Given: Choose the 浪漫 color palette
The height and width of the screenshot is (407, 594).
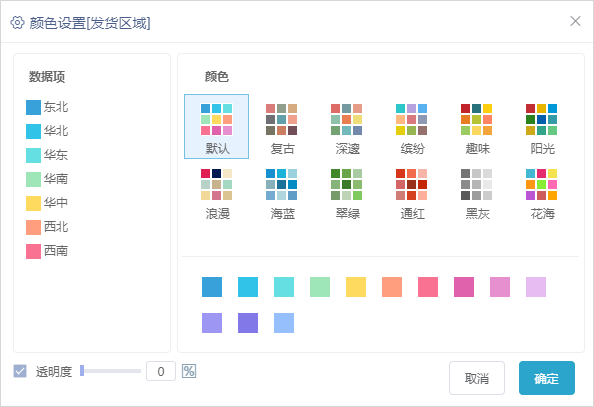Looking at the screenshot, I should coord(216,192).
